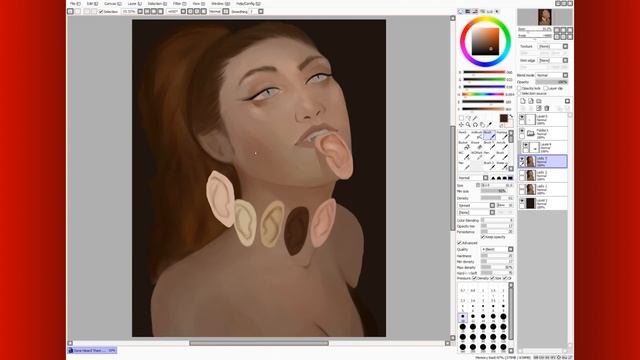Select the zoom magnifier tool

468,124
